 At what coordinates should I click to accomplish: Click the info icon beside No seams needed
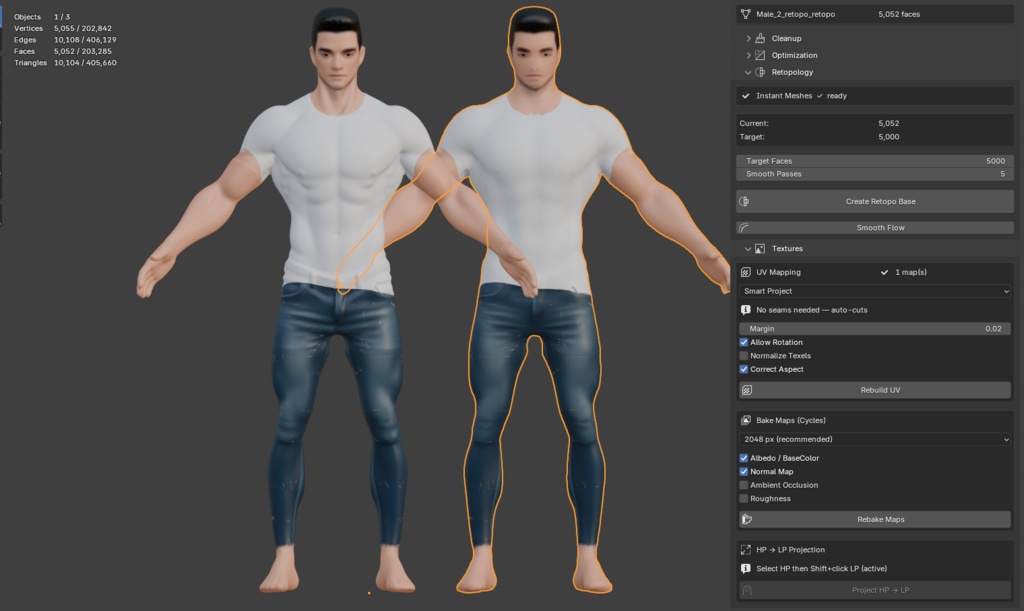[x=746, y=310]
